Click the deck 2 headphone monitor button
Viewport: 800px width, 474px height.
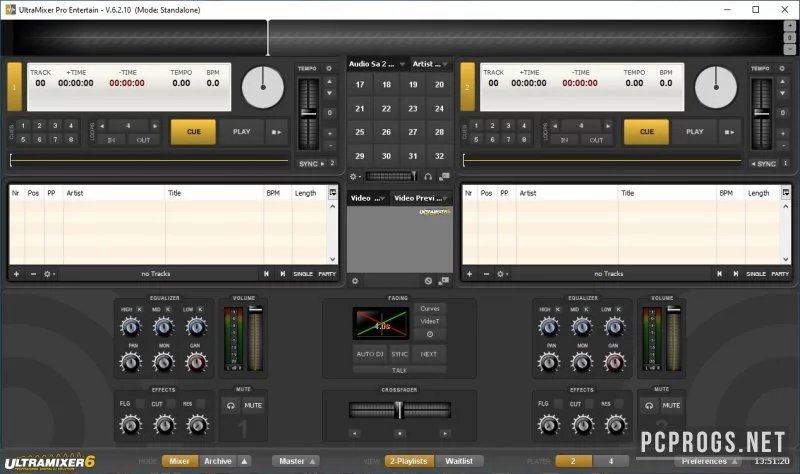(x=649, y=406)
